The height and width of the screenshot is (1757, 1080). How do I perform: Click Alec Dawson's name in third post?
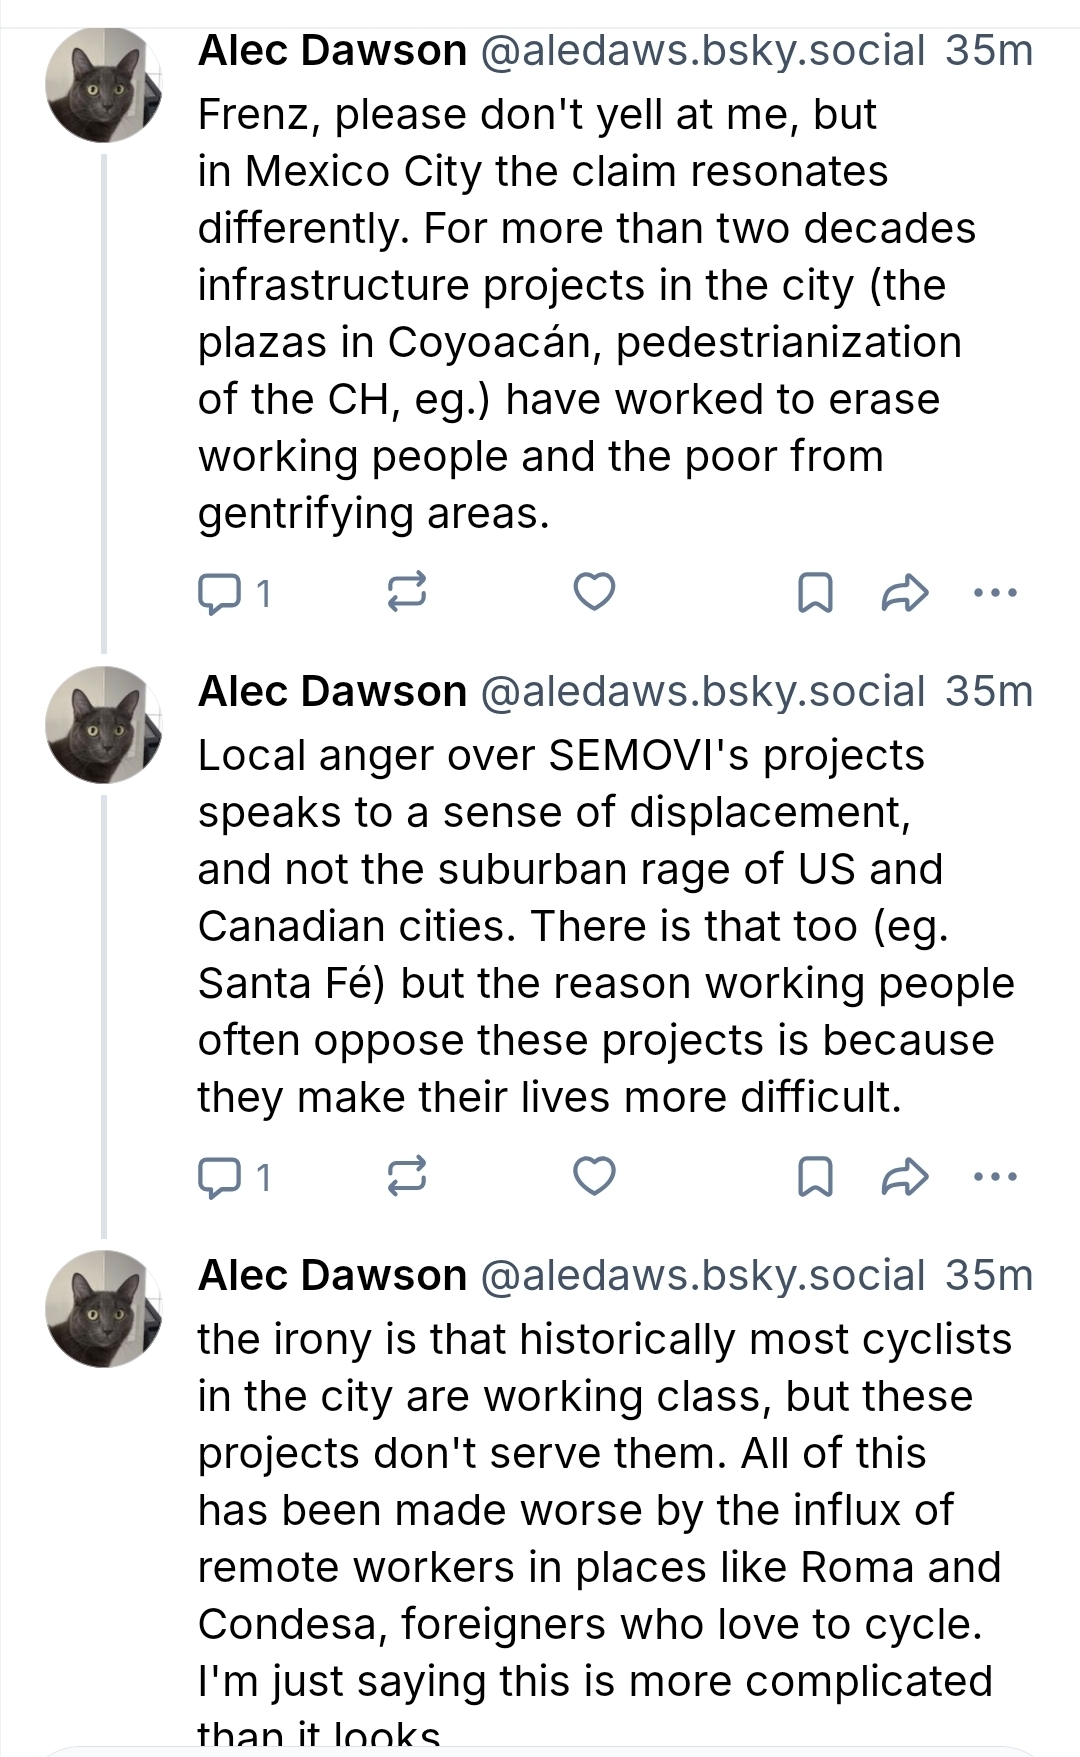tap(332, 1276)
